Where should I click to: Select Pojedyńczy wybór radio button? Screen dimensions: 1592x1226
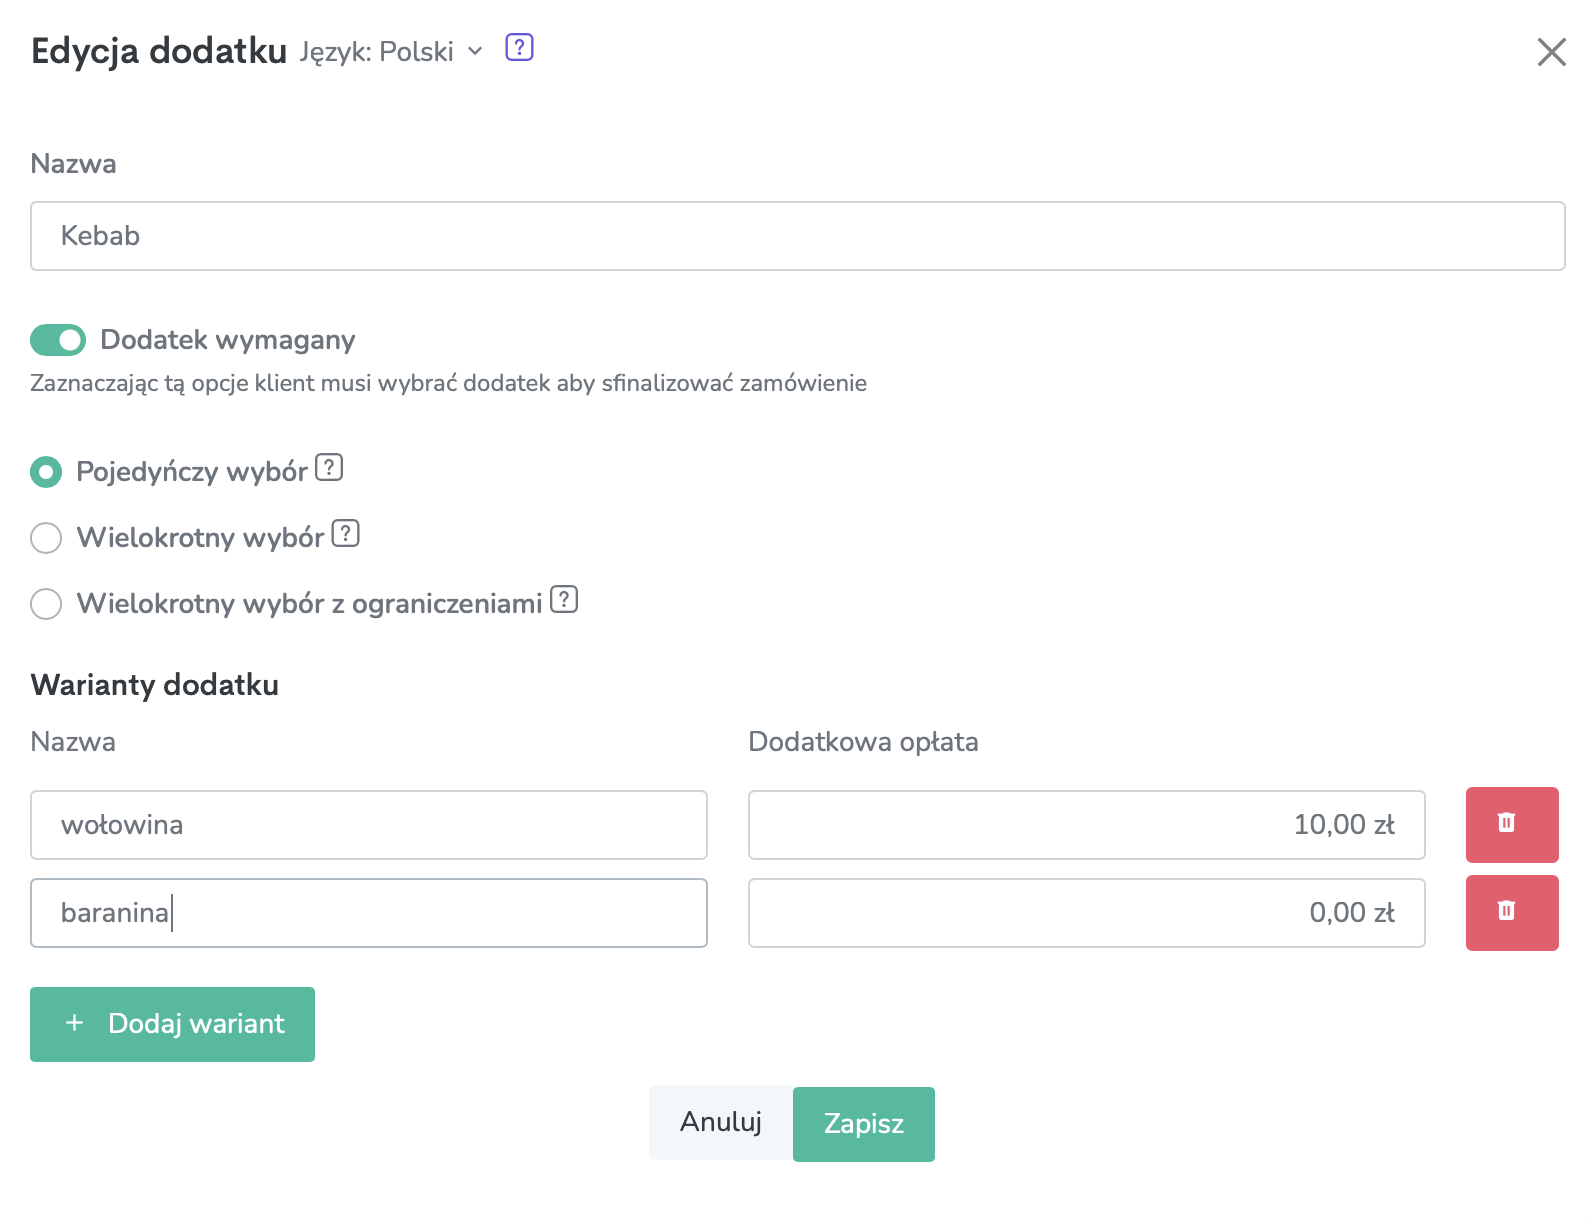[46, 472]
